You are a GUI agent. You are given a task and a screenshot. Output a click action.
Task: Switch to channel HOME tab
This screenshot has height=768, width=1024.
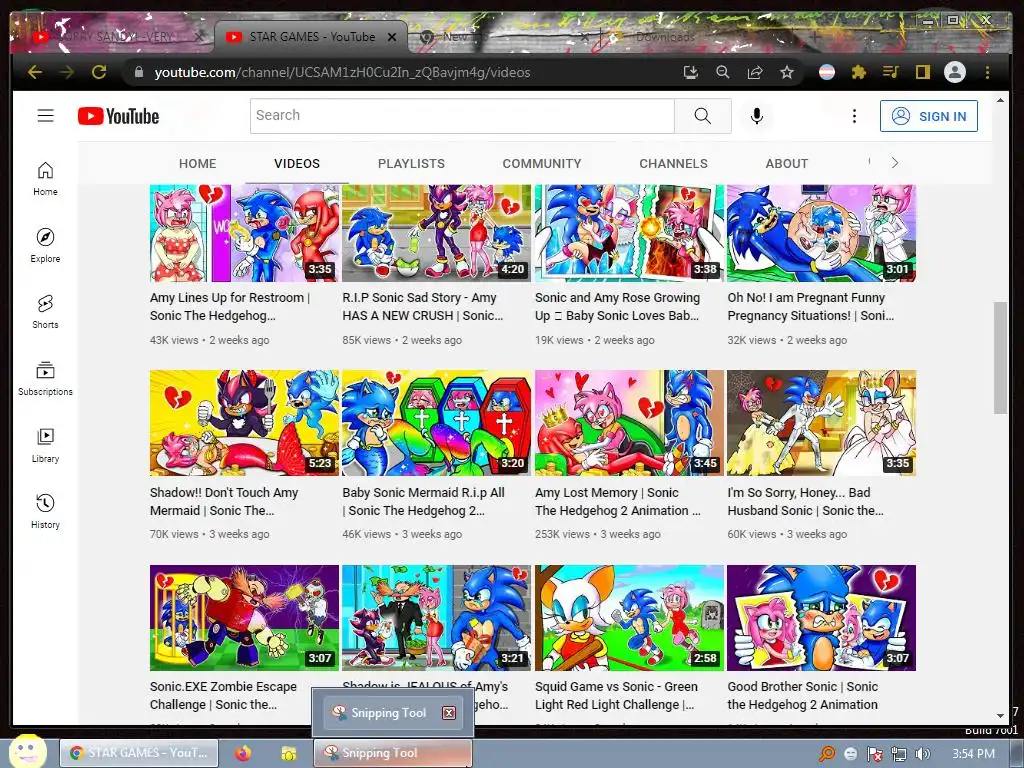tap(197, 163)
